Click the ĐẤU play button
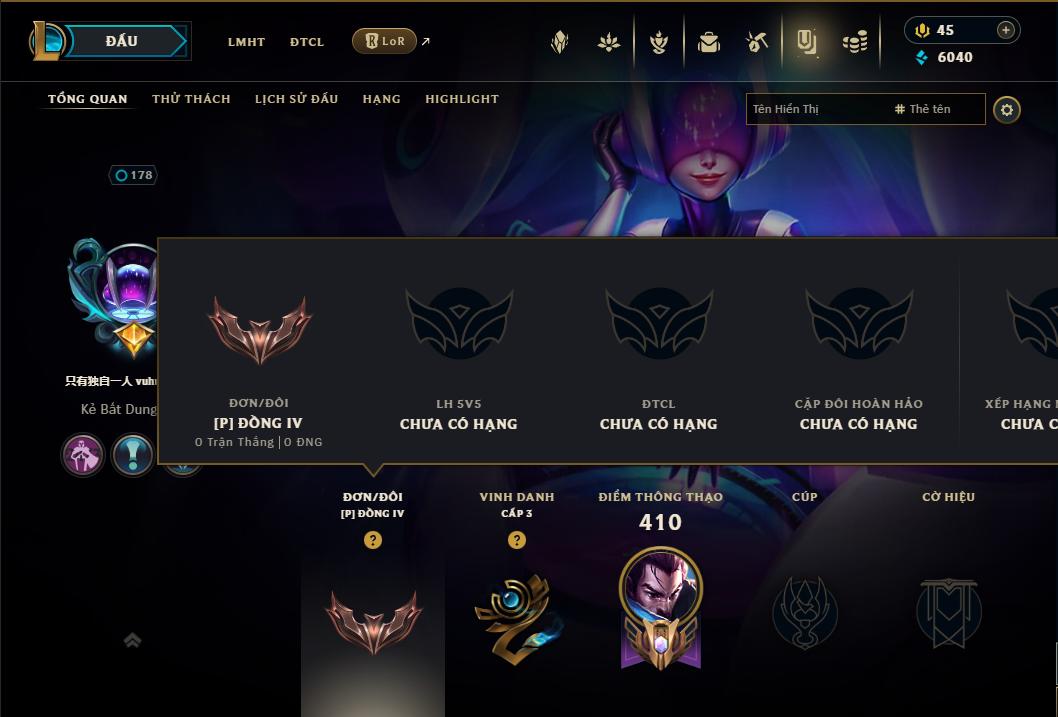 [121, 41]
